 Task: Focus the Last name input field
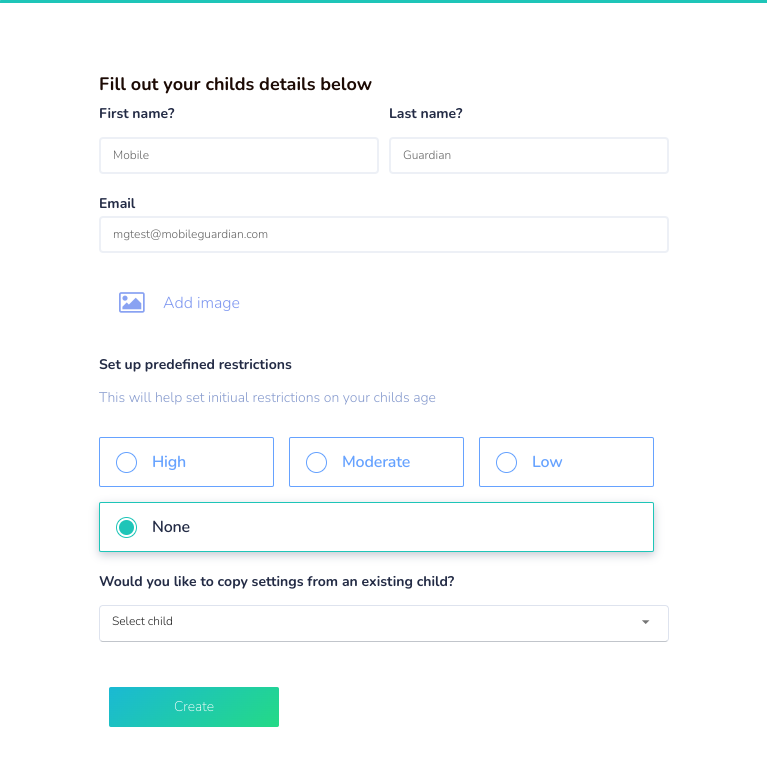529,156
